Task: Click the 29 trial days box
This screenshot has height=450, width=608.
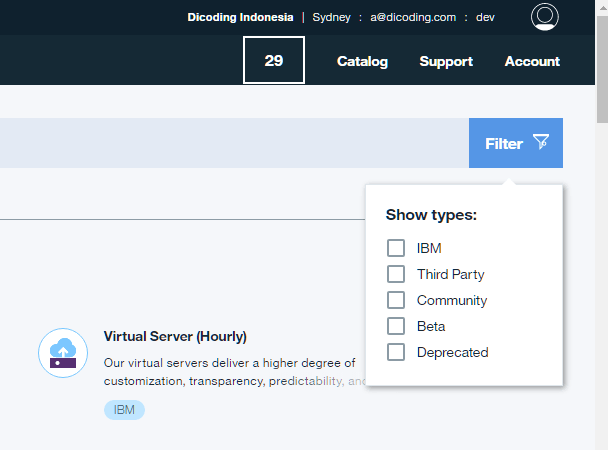Action: tap(274, 61)
